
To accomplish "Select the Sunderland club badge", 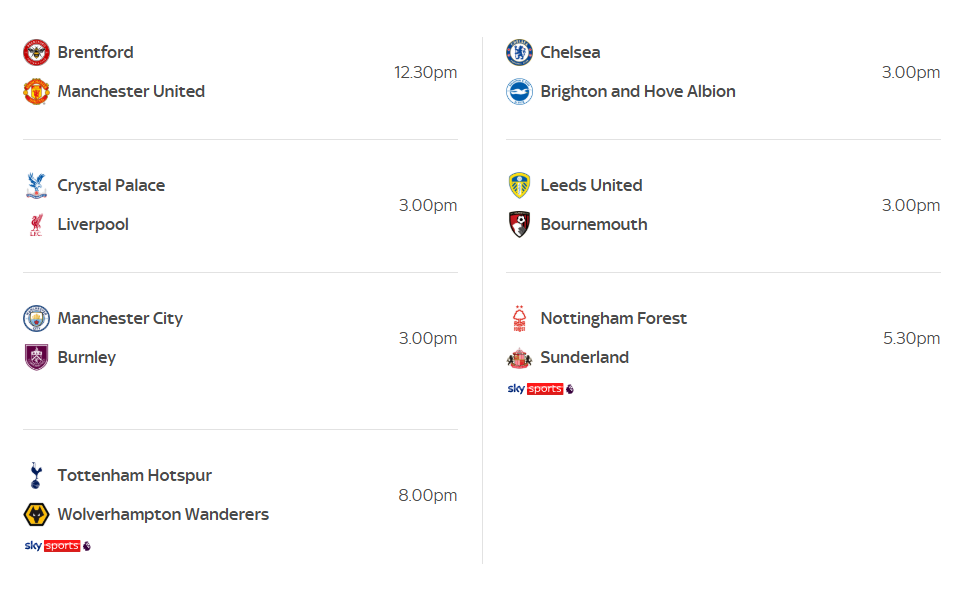I will [x=519, y=357].
